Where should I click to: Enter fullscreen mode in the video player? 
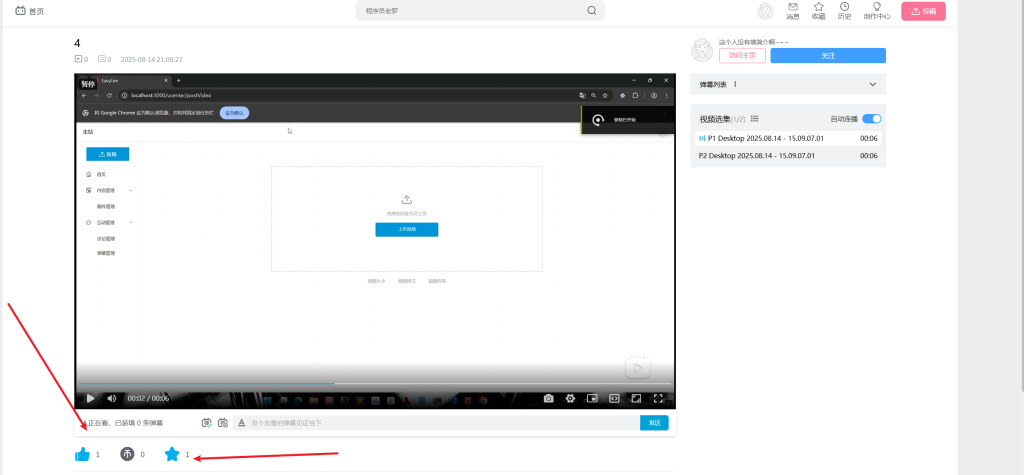coord(658,398)
